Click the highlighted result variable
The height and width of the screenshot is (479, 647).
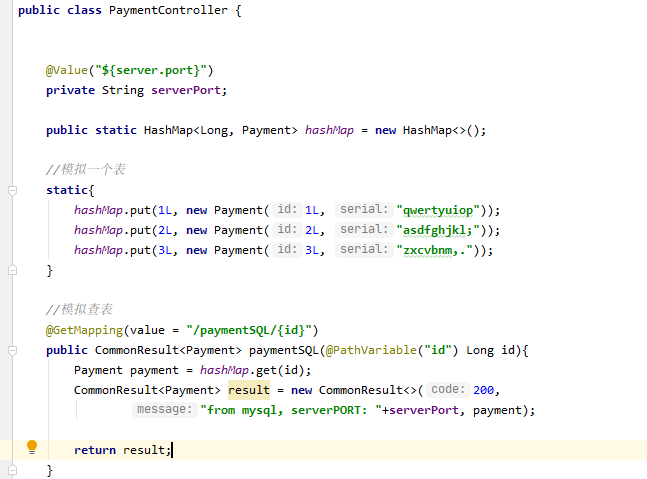click(249, 390)
